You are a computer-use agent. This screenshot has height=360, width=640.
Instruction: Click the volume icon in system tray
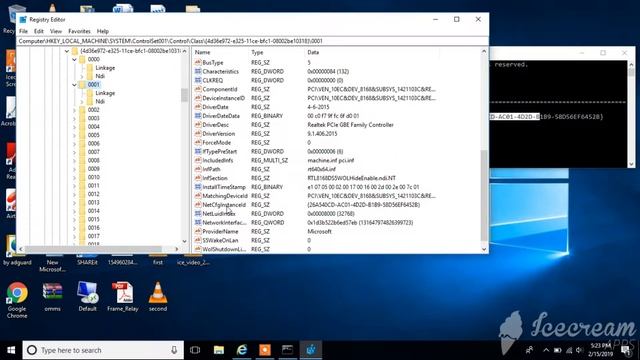pyautogui.click(x=579, y=350)
